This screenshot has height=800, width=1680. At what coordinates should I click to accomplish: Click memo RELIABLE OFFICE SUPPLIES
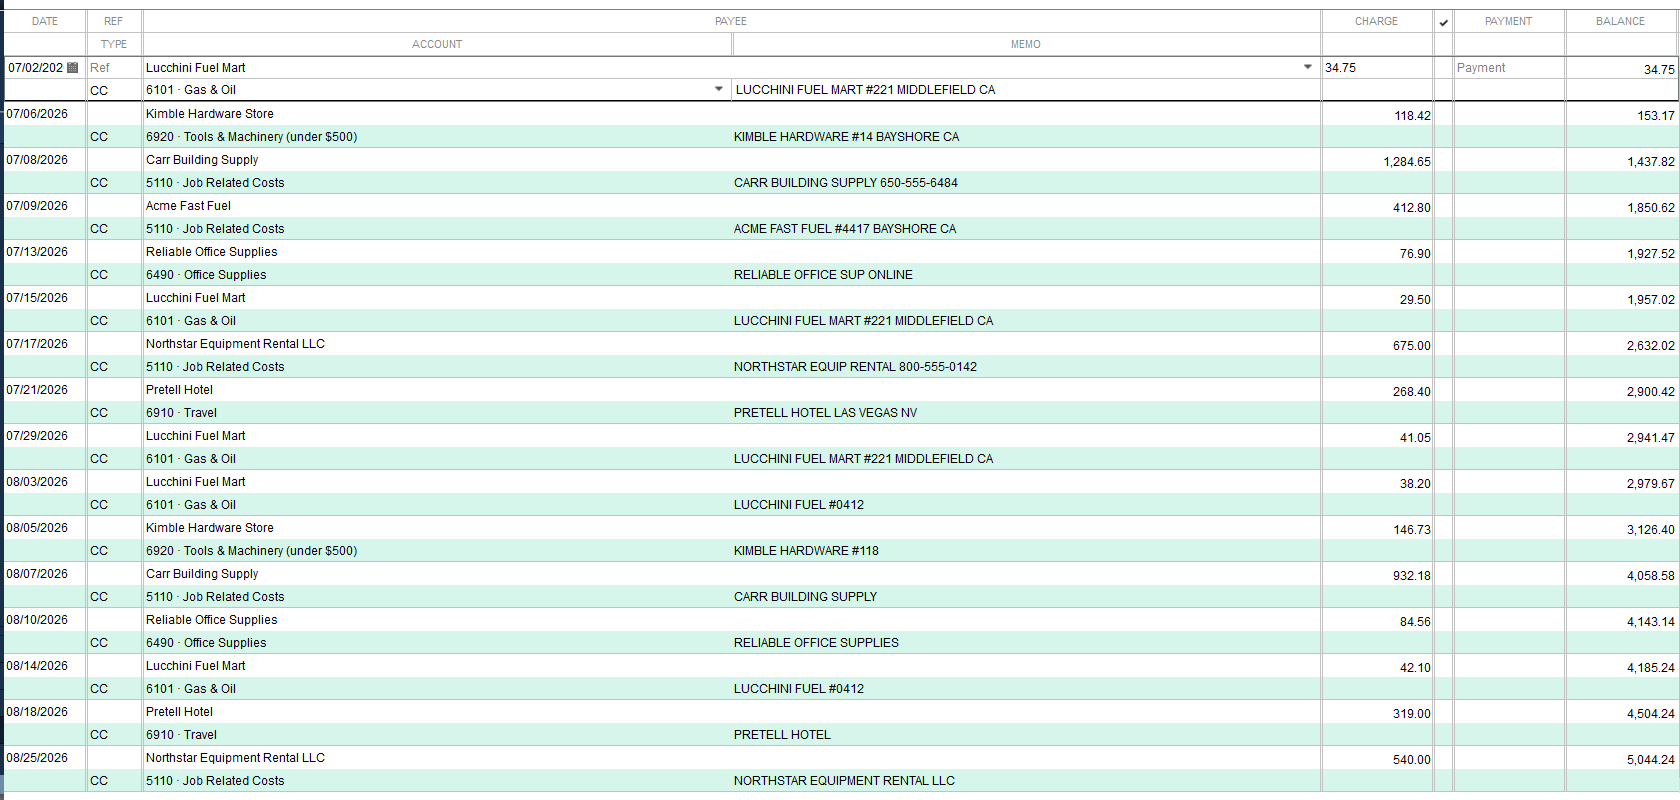tap(816, 643)
